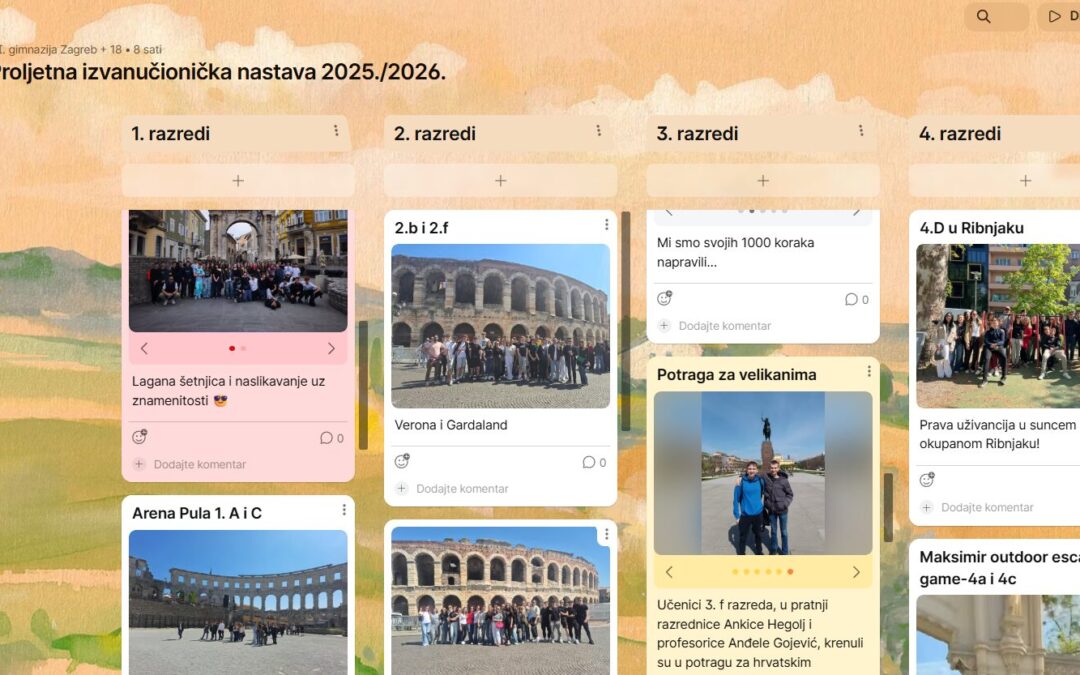Open the 3. razredi column options menu

tap(861, 129)
